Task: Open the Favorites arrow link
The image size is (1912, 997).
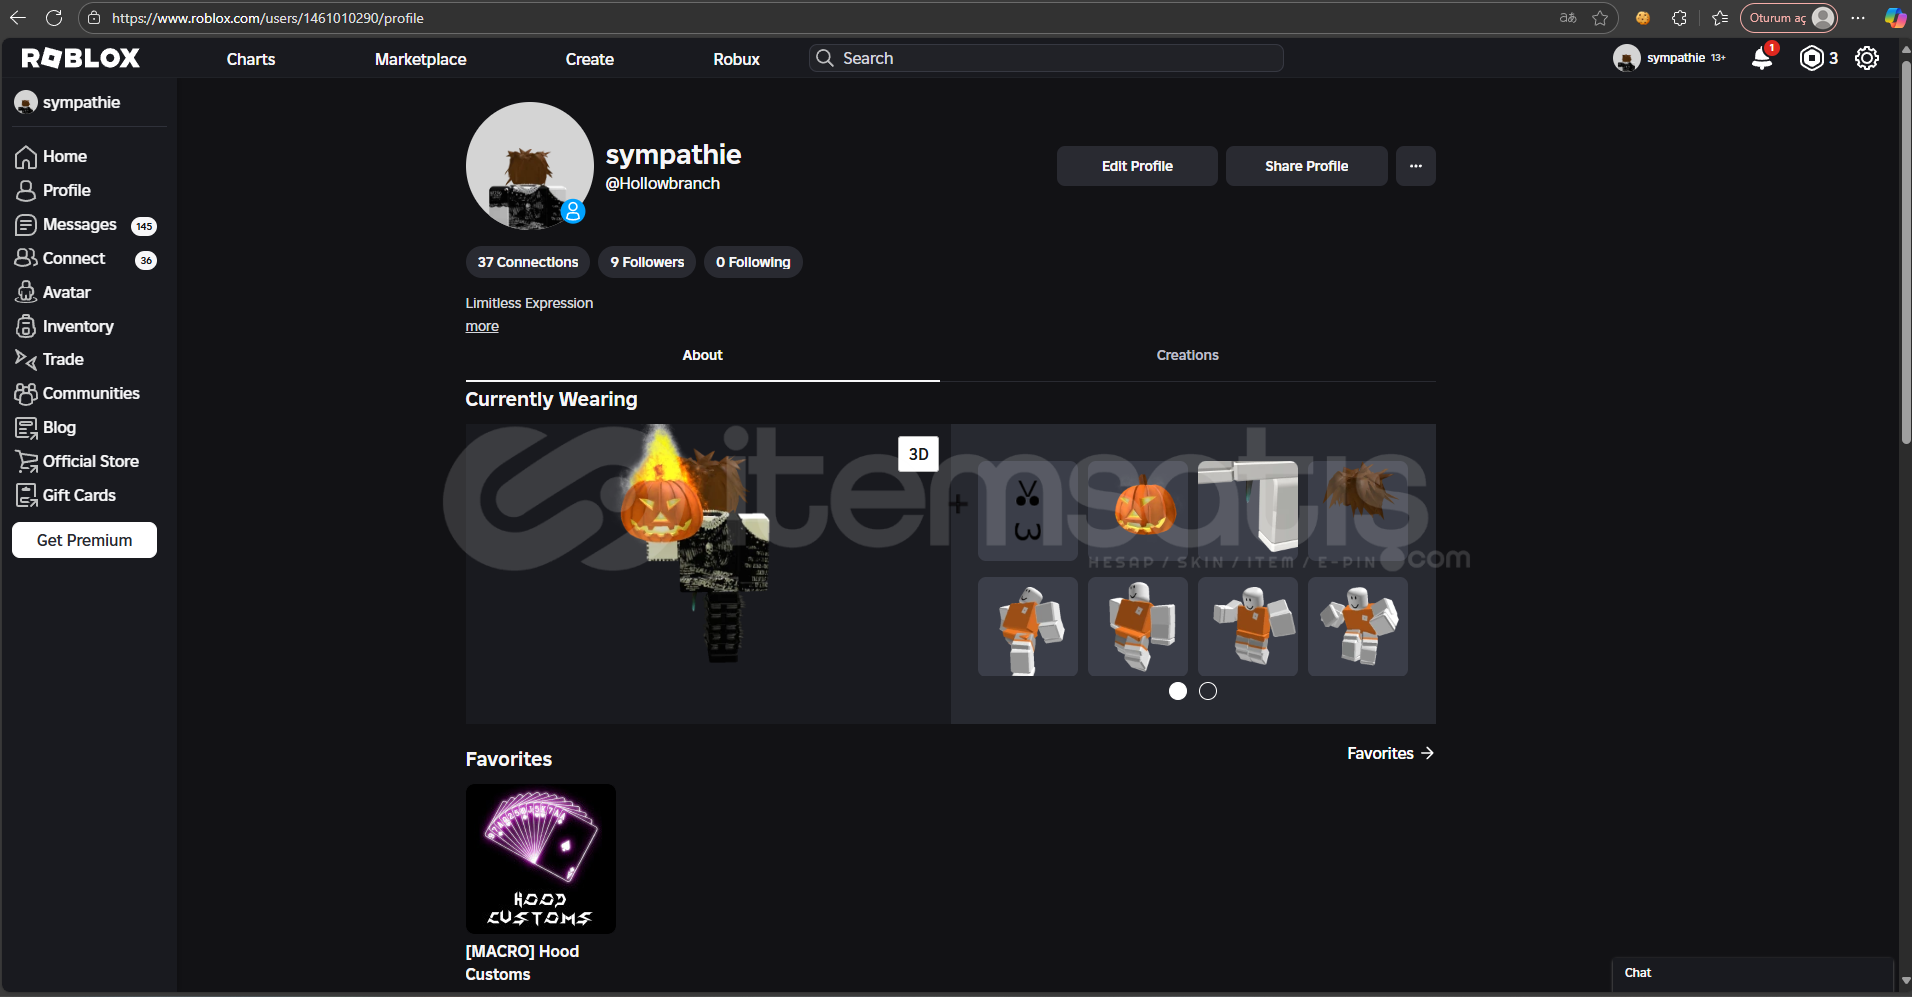Action: coord(1390,753)
